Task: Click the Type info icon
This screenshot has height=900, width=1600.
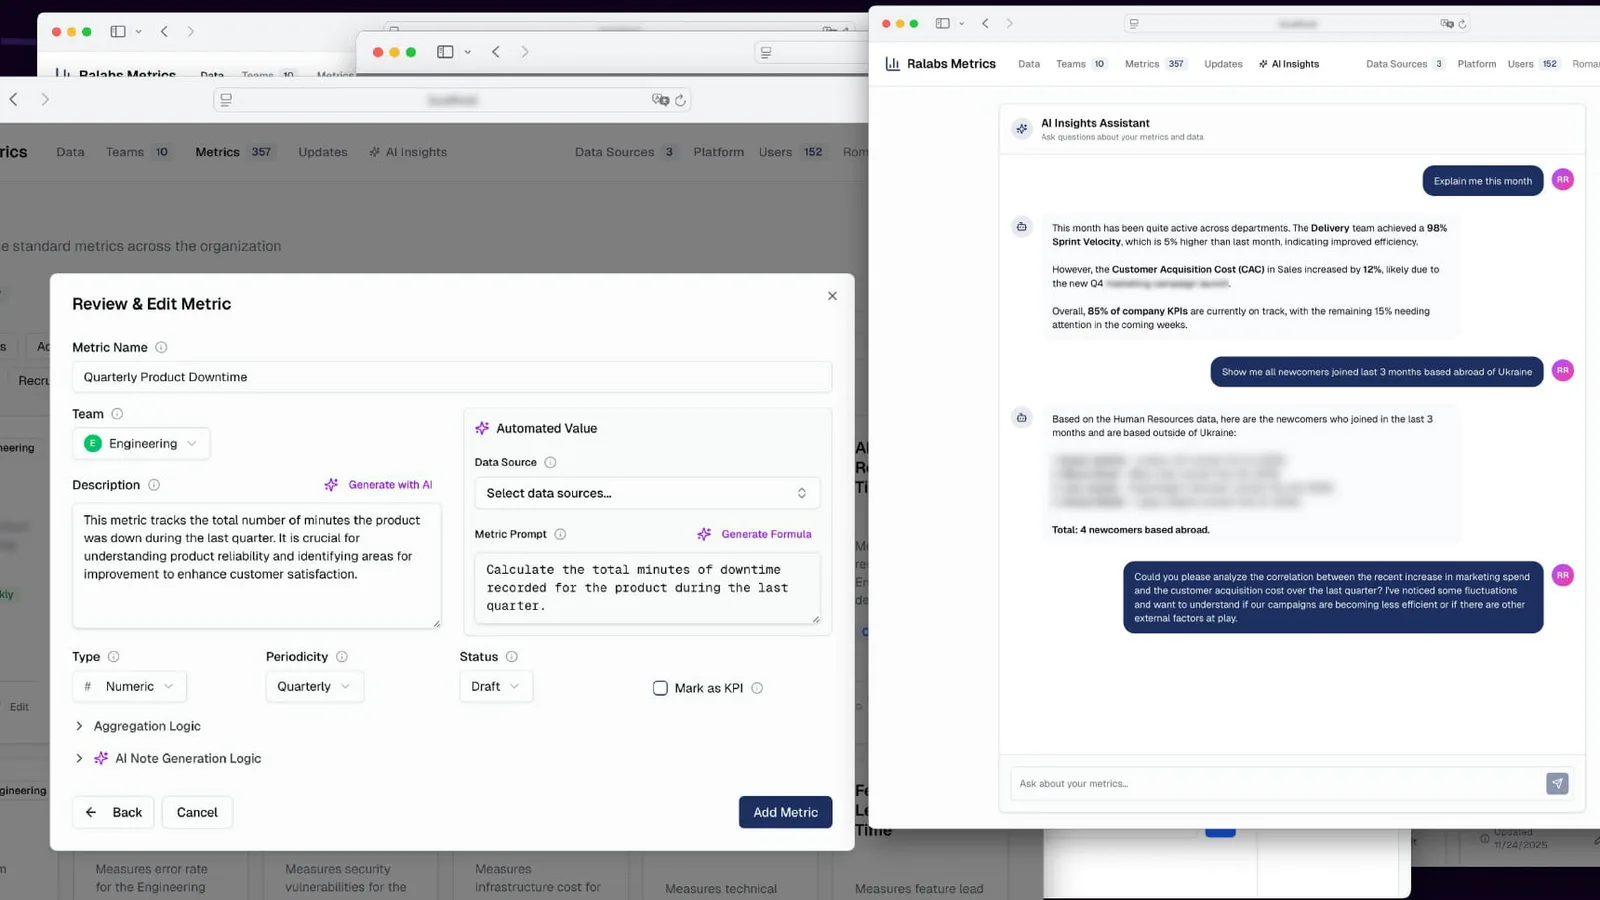Action: (x=113, y=657)
